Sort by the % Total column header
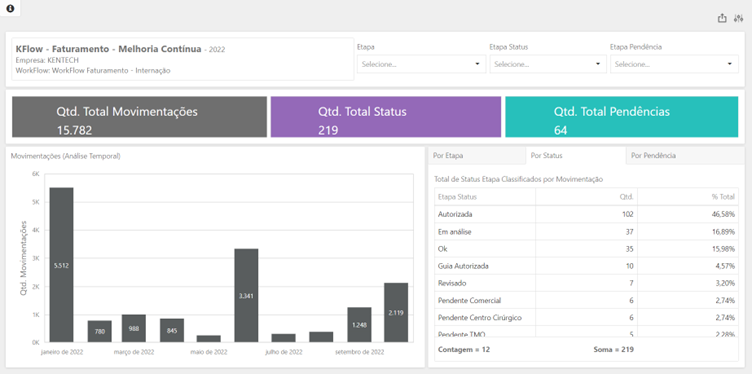Viewport: 752px width, 374px height. 688,197
